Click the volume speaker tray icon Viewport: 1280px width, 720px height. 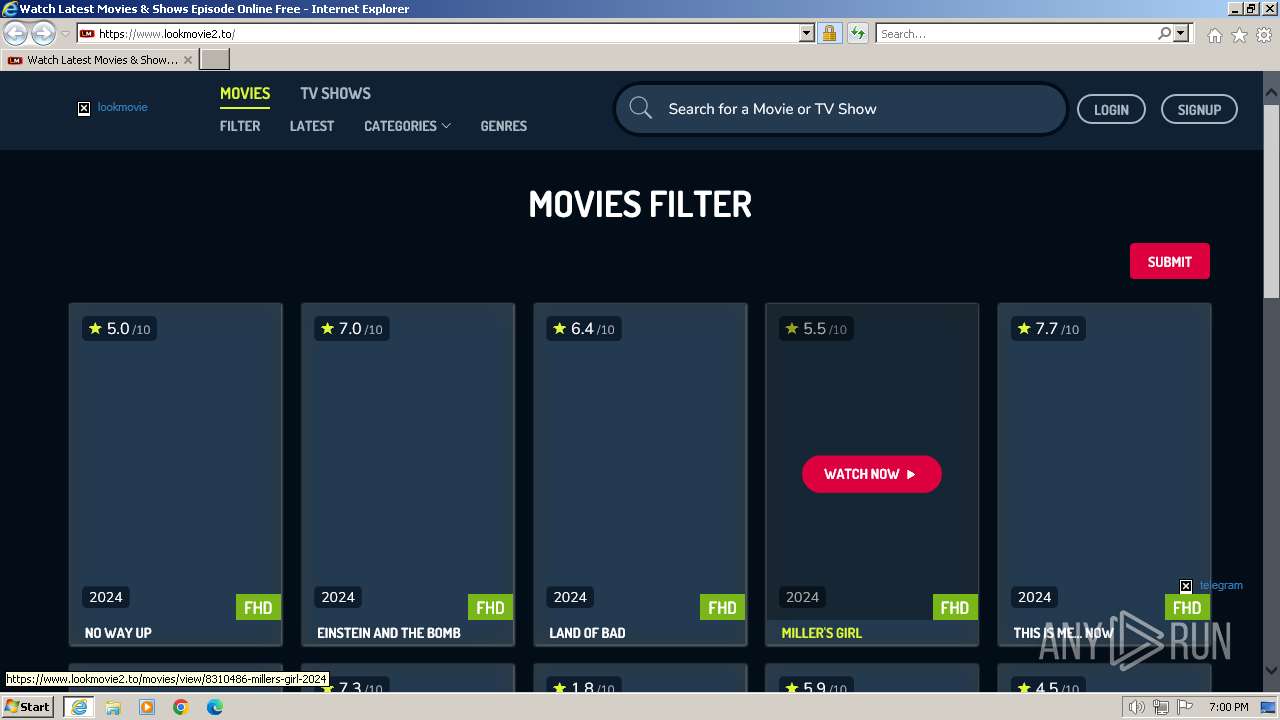[1137, 707]
